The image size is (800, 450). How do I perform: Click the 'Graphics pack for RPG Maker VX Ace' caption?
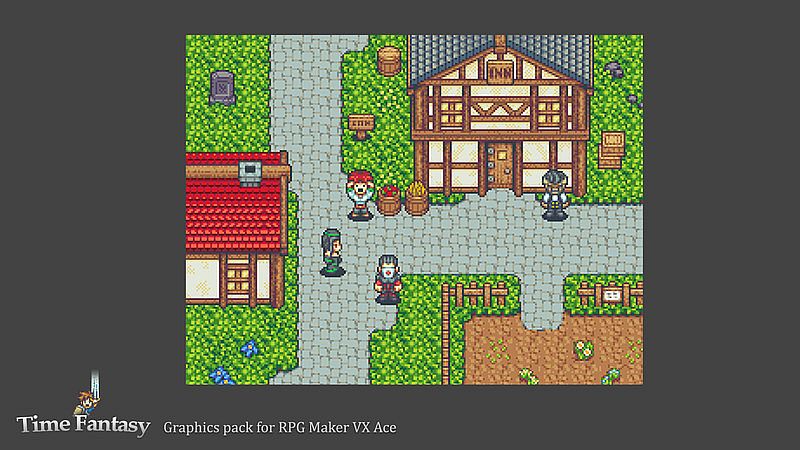tap(280, 428)
